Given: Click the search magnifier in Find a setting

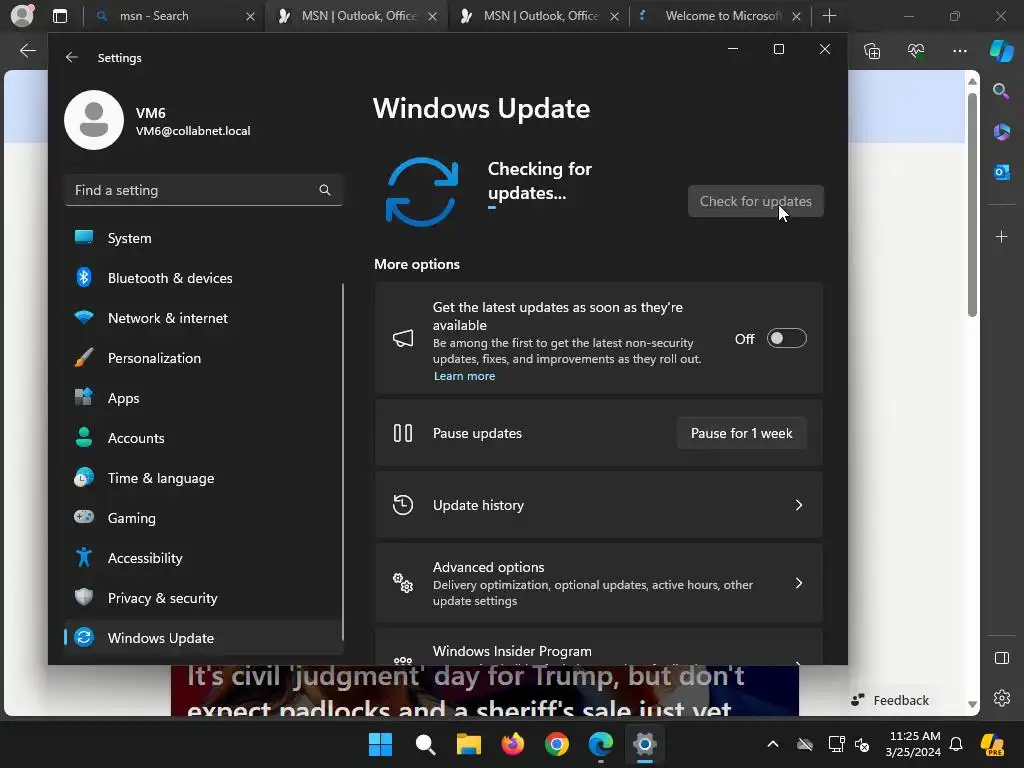Looking at the screenshot, I should [x=325, y=190].
